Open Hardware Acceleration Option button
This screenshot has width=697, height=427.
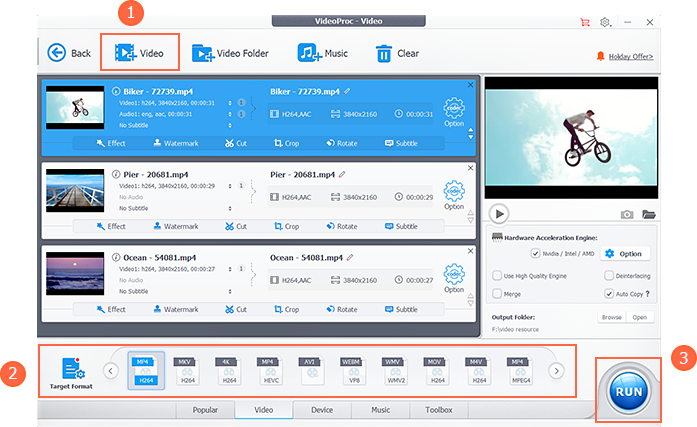point(625,253)
